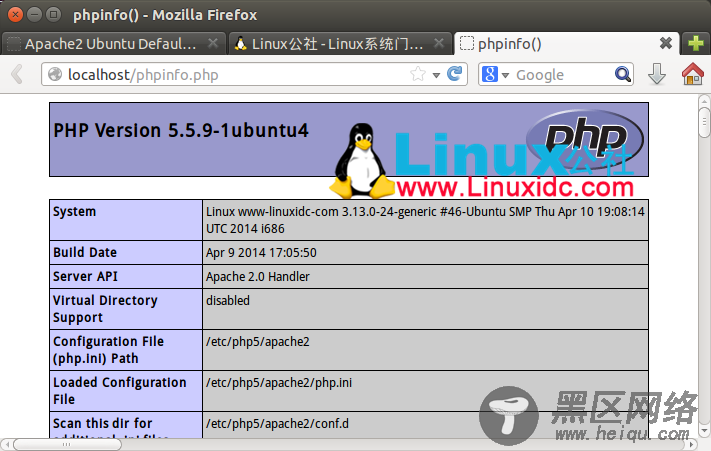The height and width of the screenshot is (451, 711).
Task: Switch to the Linux公社 tab
Action: pos(340,44)
